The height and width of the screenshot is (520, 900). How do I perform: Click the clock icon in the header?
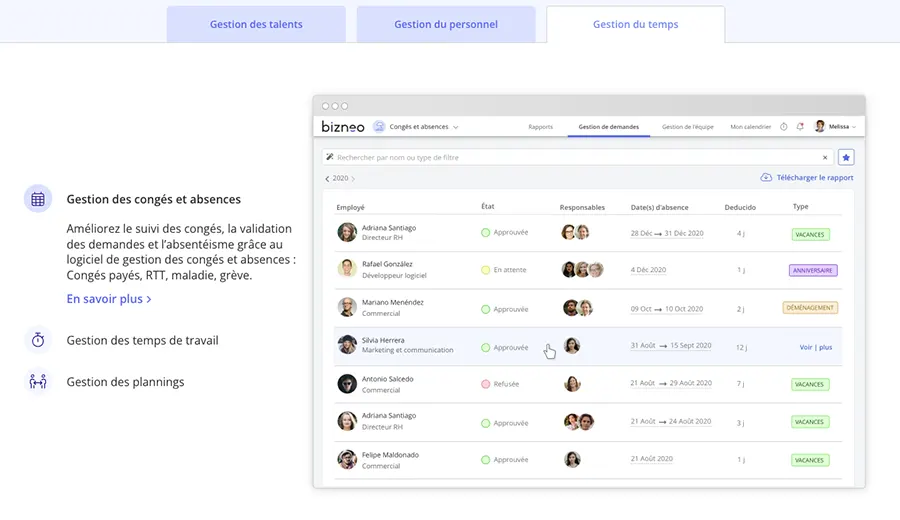coord(783,127)
